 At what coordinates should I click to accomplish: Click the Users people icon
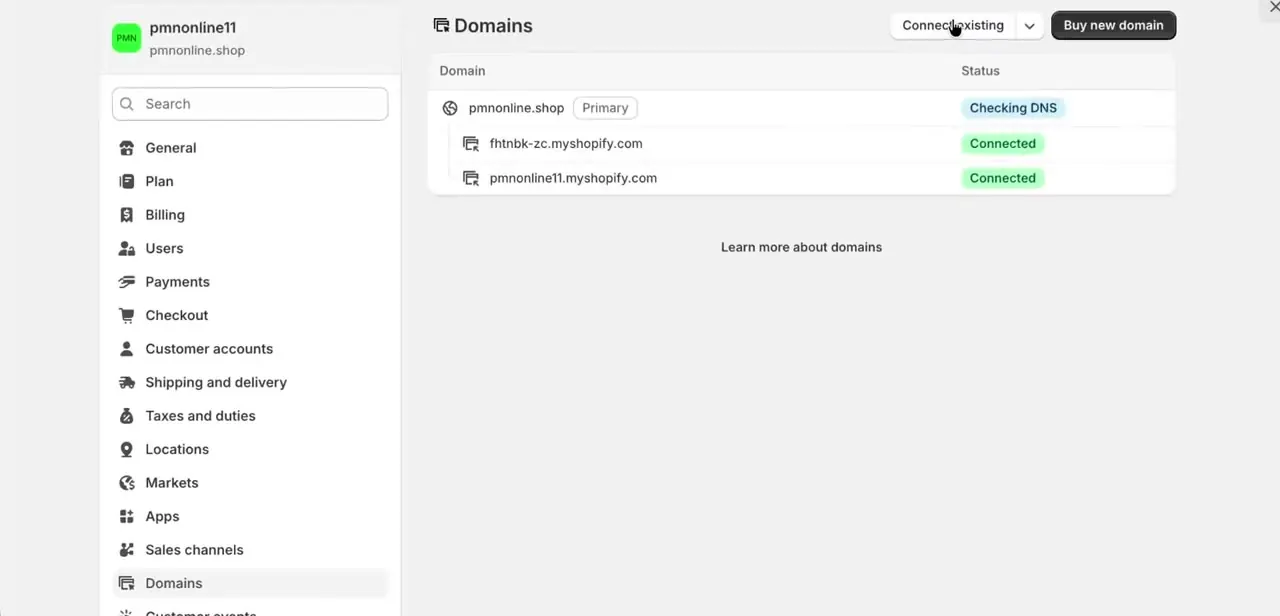[127, 248]
